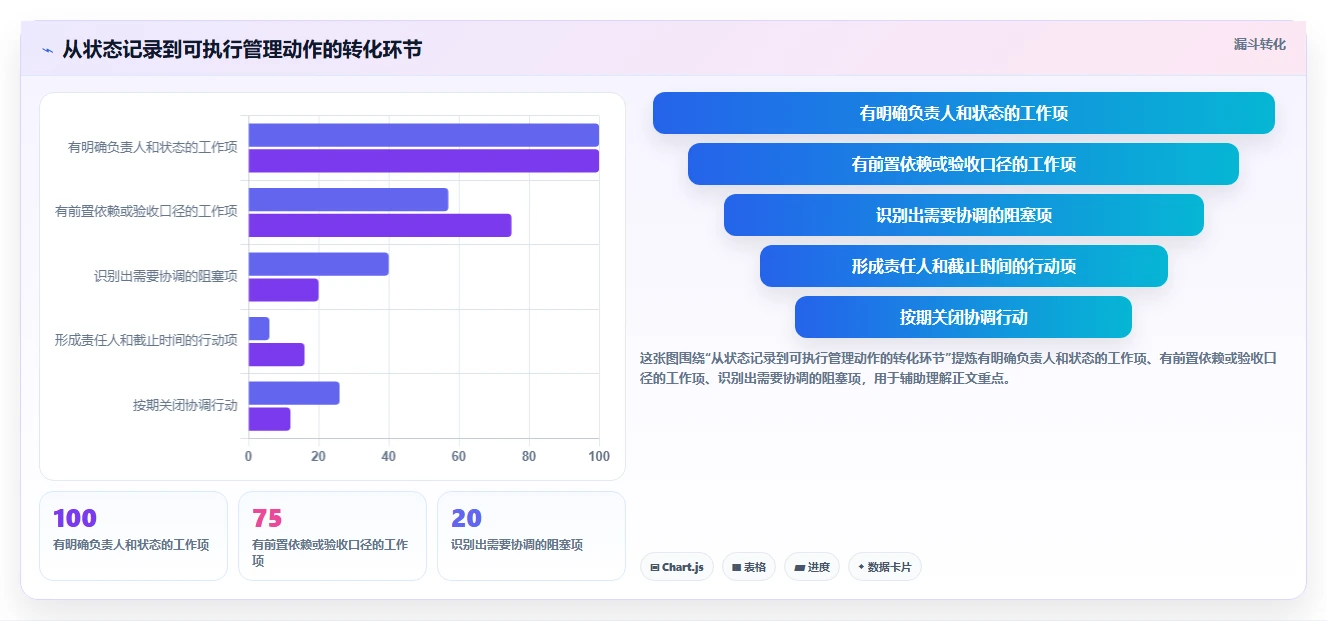Click the 进度 tag chip

pos(812,567)
